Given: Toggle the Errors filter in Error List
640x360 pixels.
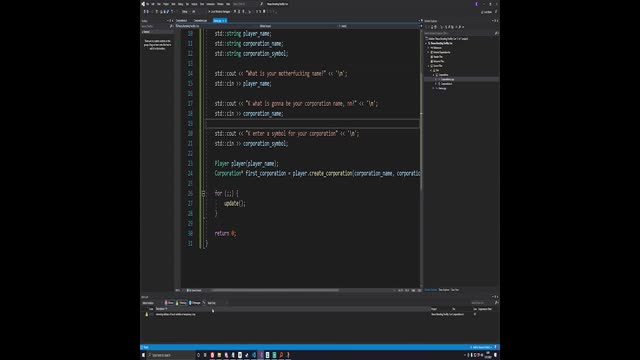Looking at the screenshot, I should 169,303.
